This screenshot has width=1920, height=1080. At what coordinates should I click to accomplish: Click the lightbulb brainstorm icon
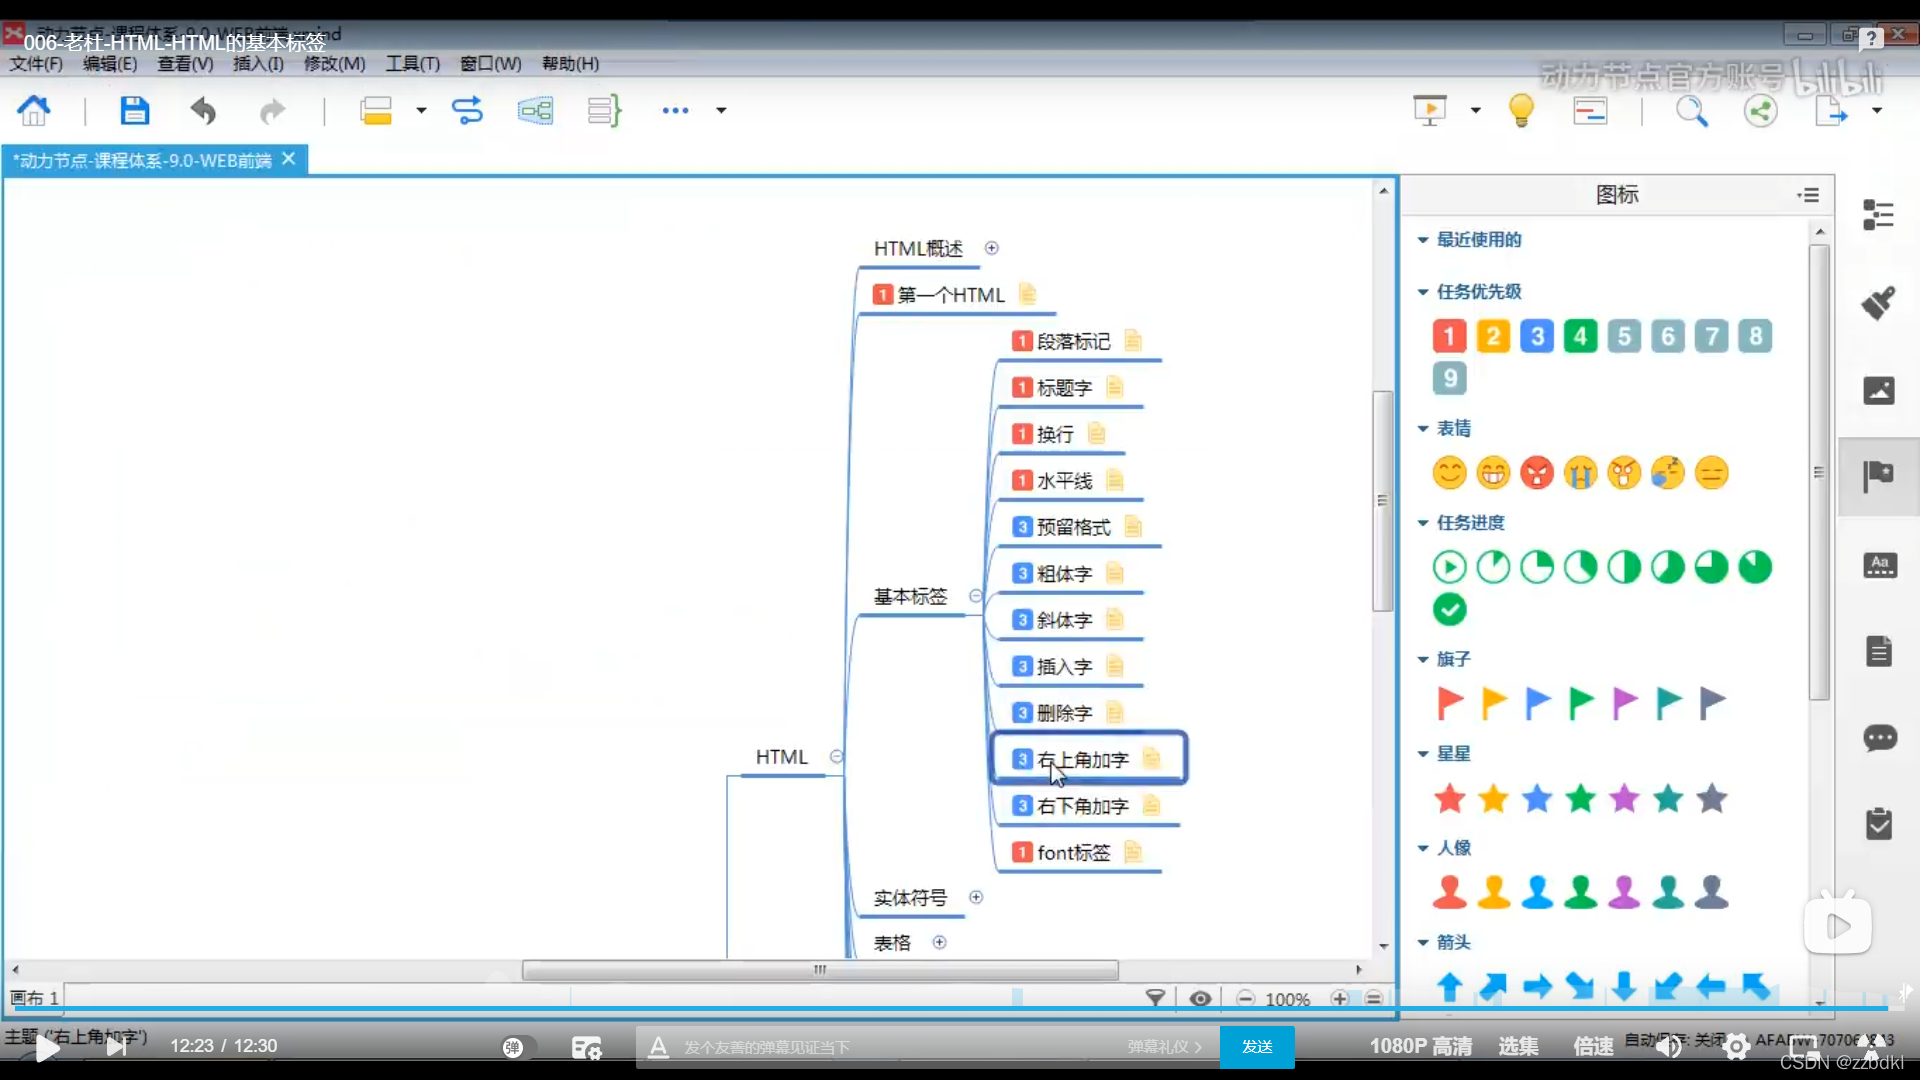(1521, 110)
